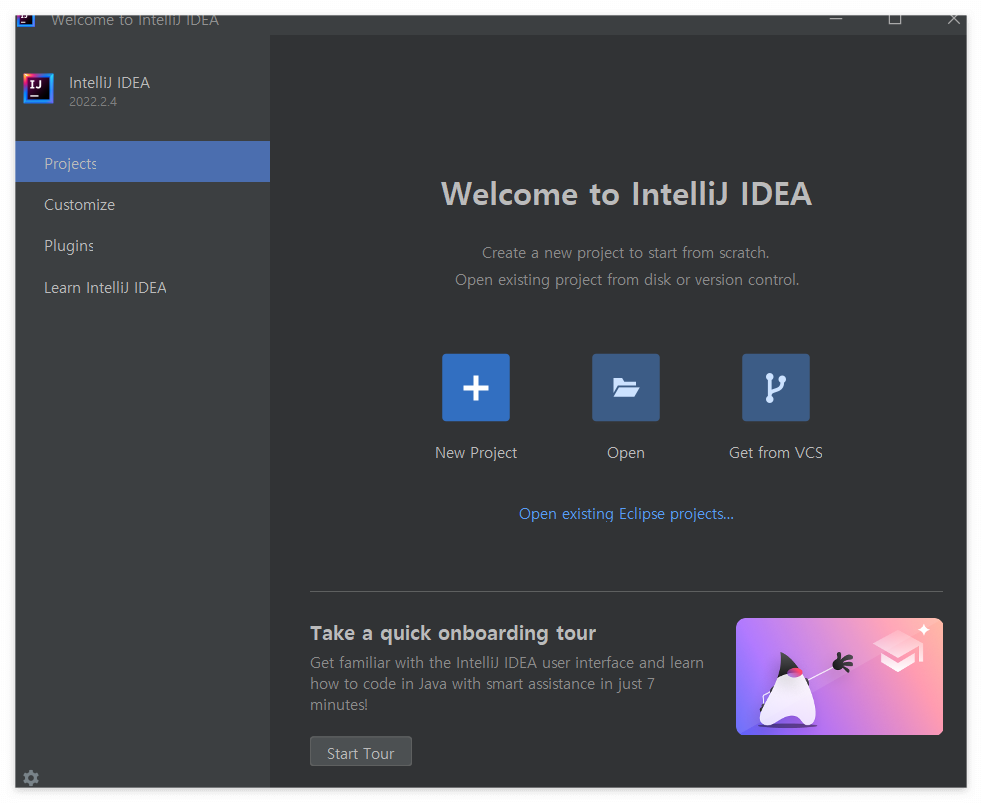Minimize the Welcome window

(x=836, y=19)
